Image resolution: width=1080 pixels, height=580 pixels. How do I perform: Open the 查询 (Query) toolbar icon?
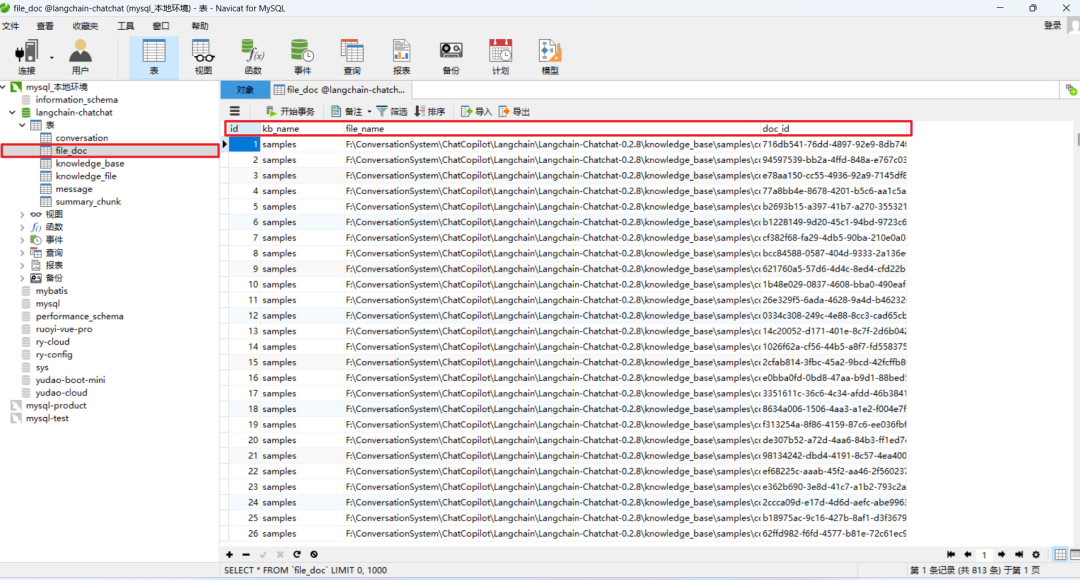(352, 57)
